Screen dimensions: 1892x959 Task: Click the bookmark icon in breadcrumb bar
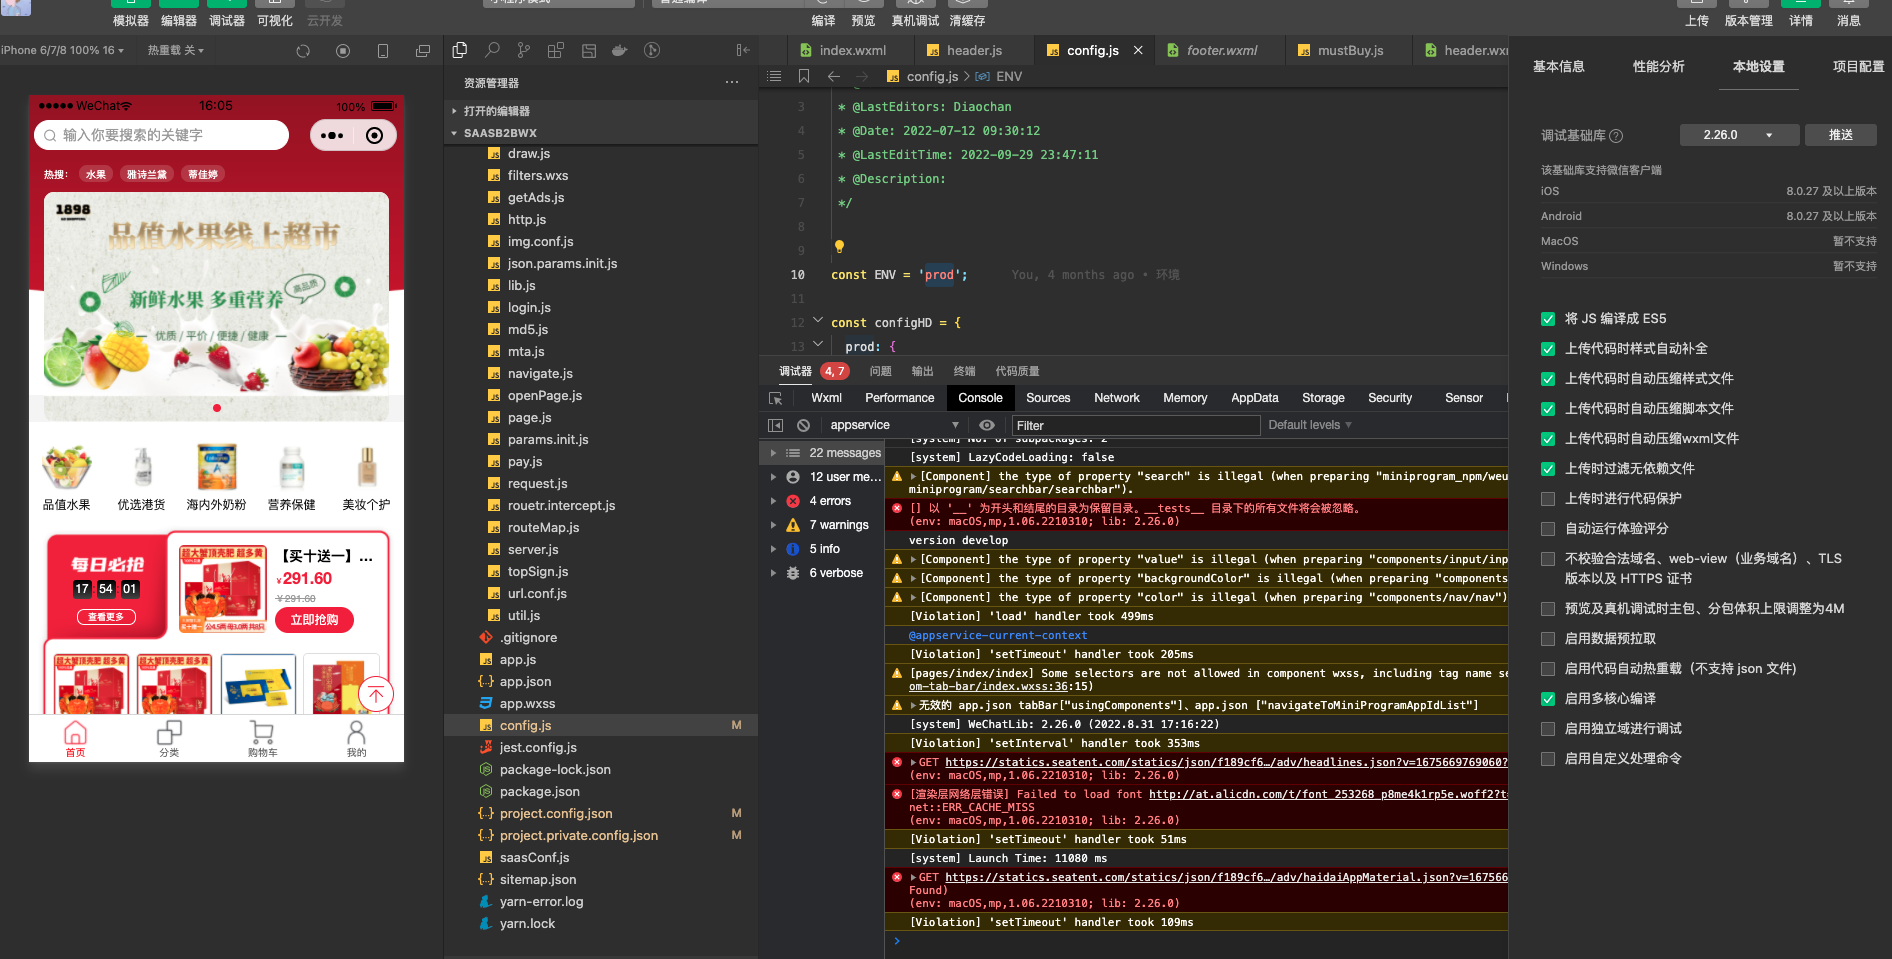click(x=804, y=76)
